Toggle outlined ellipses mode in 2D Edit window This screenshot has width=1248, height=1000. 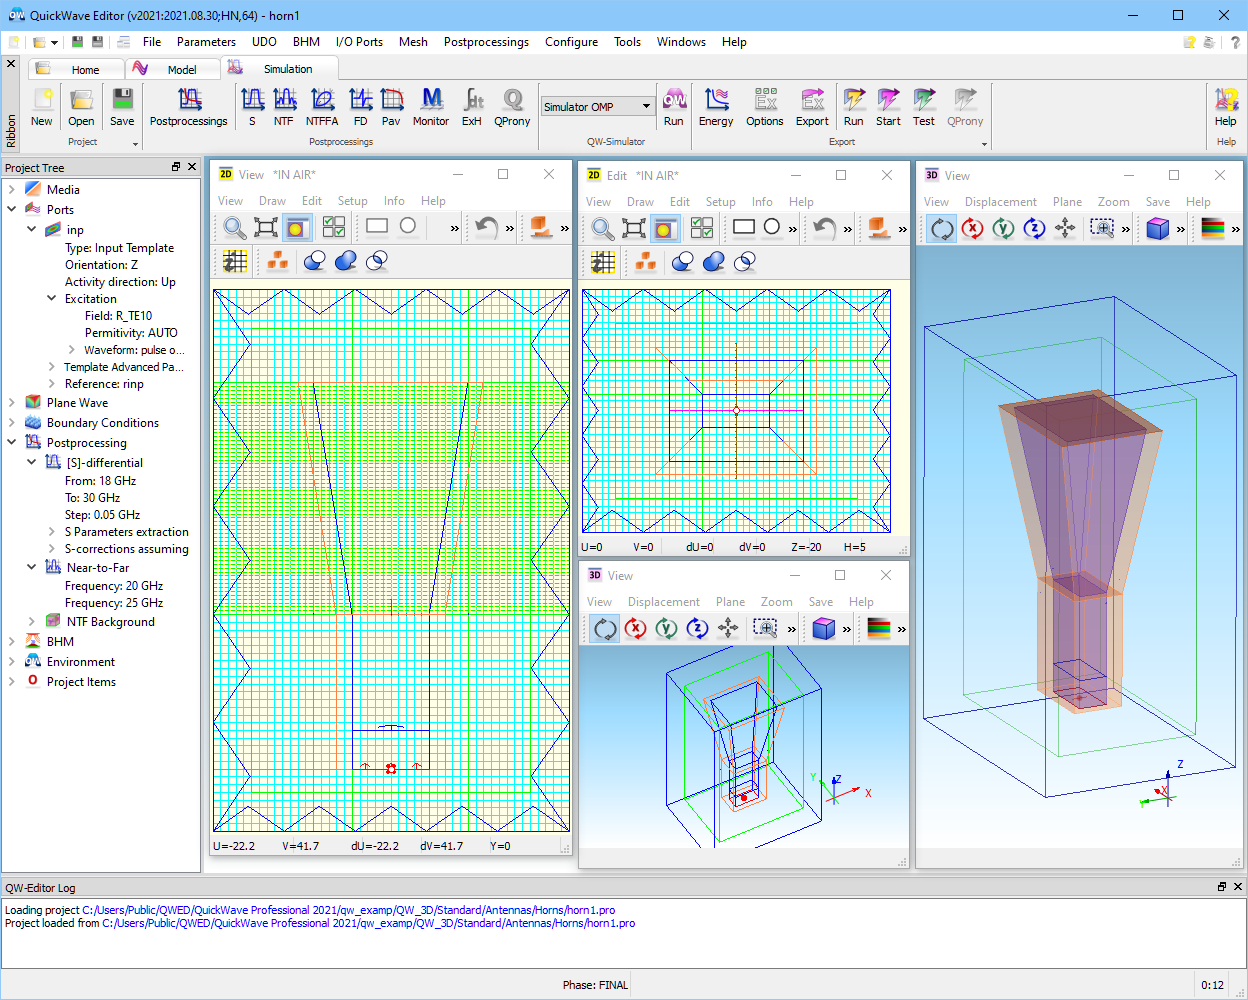point(745,261)
